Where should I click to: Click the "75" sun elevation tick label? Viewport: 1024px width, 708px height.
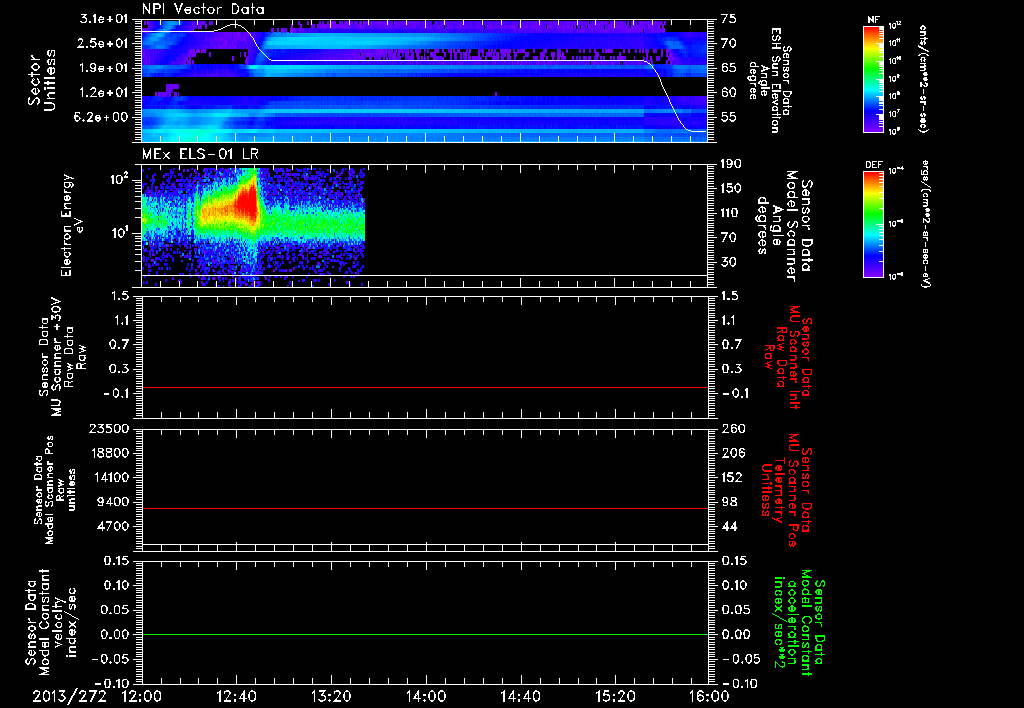(729, 19)
